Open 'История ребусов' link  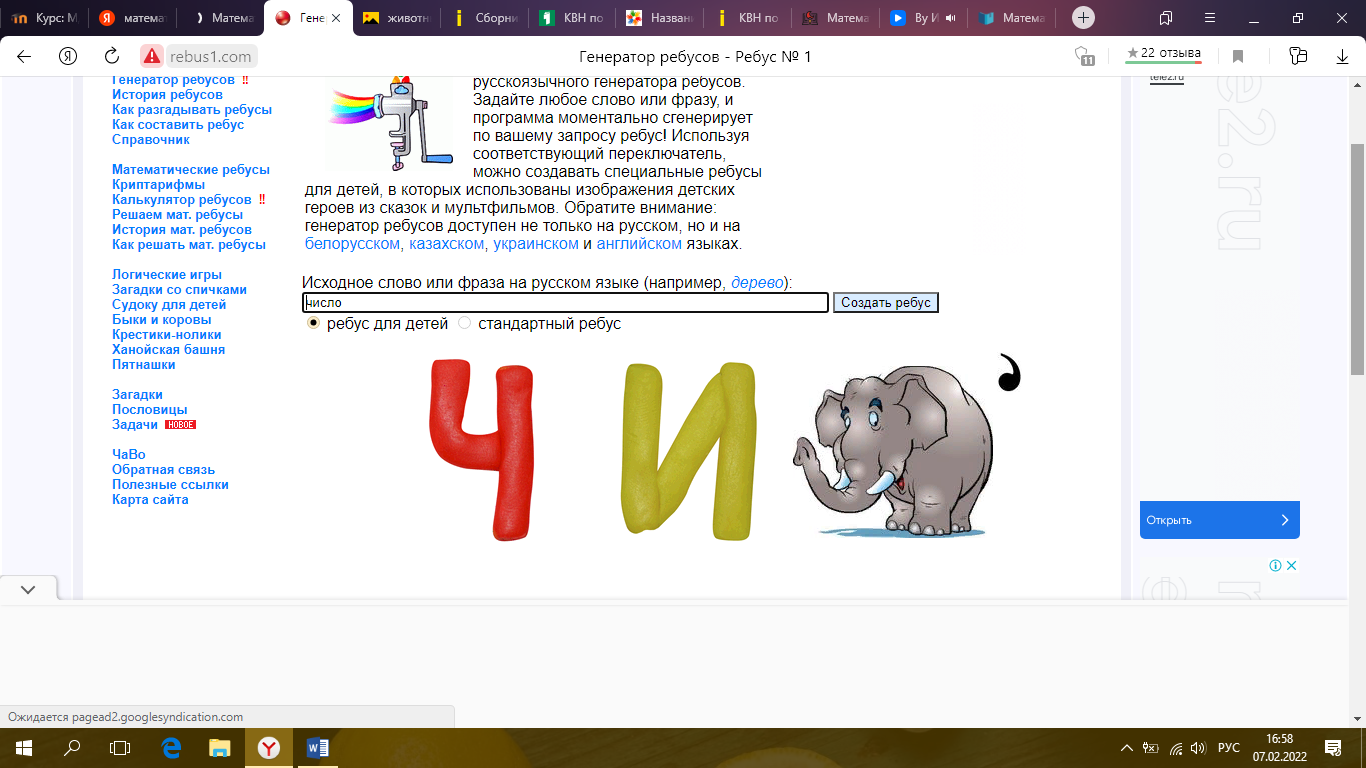167,95
